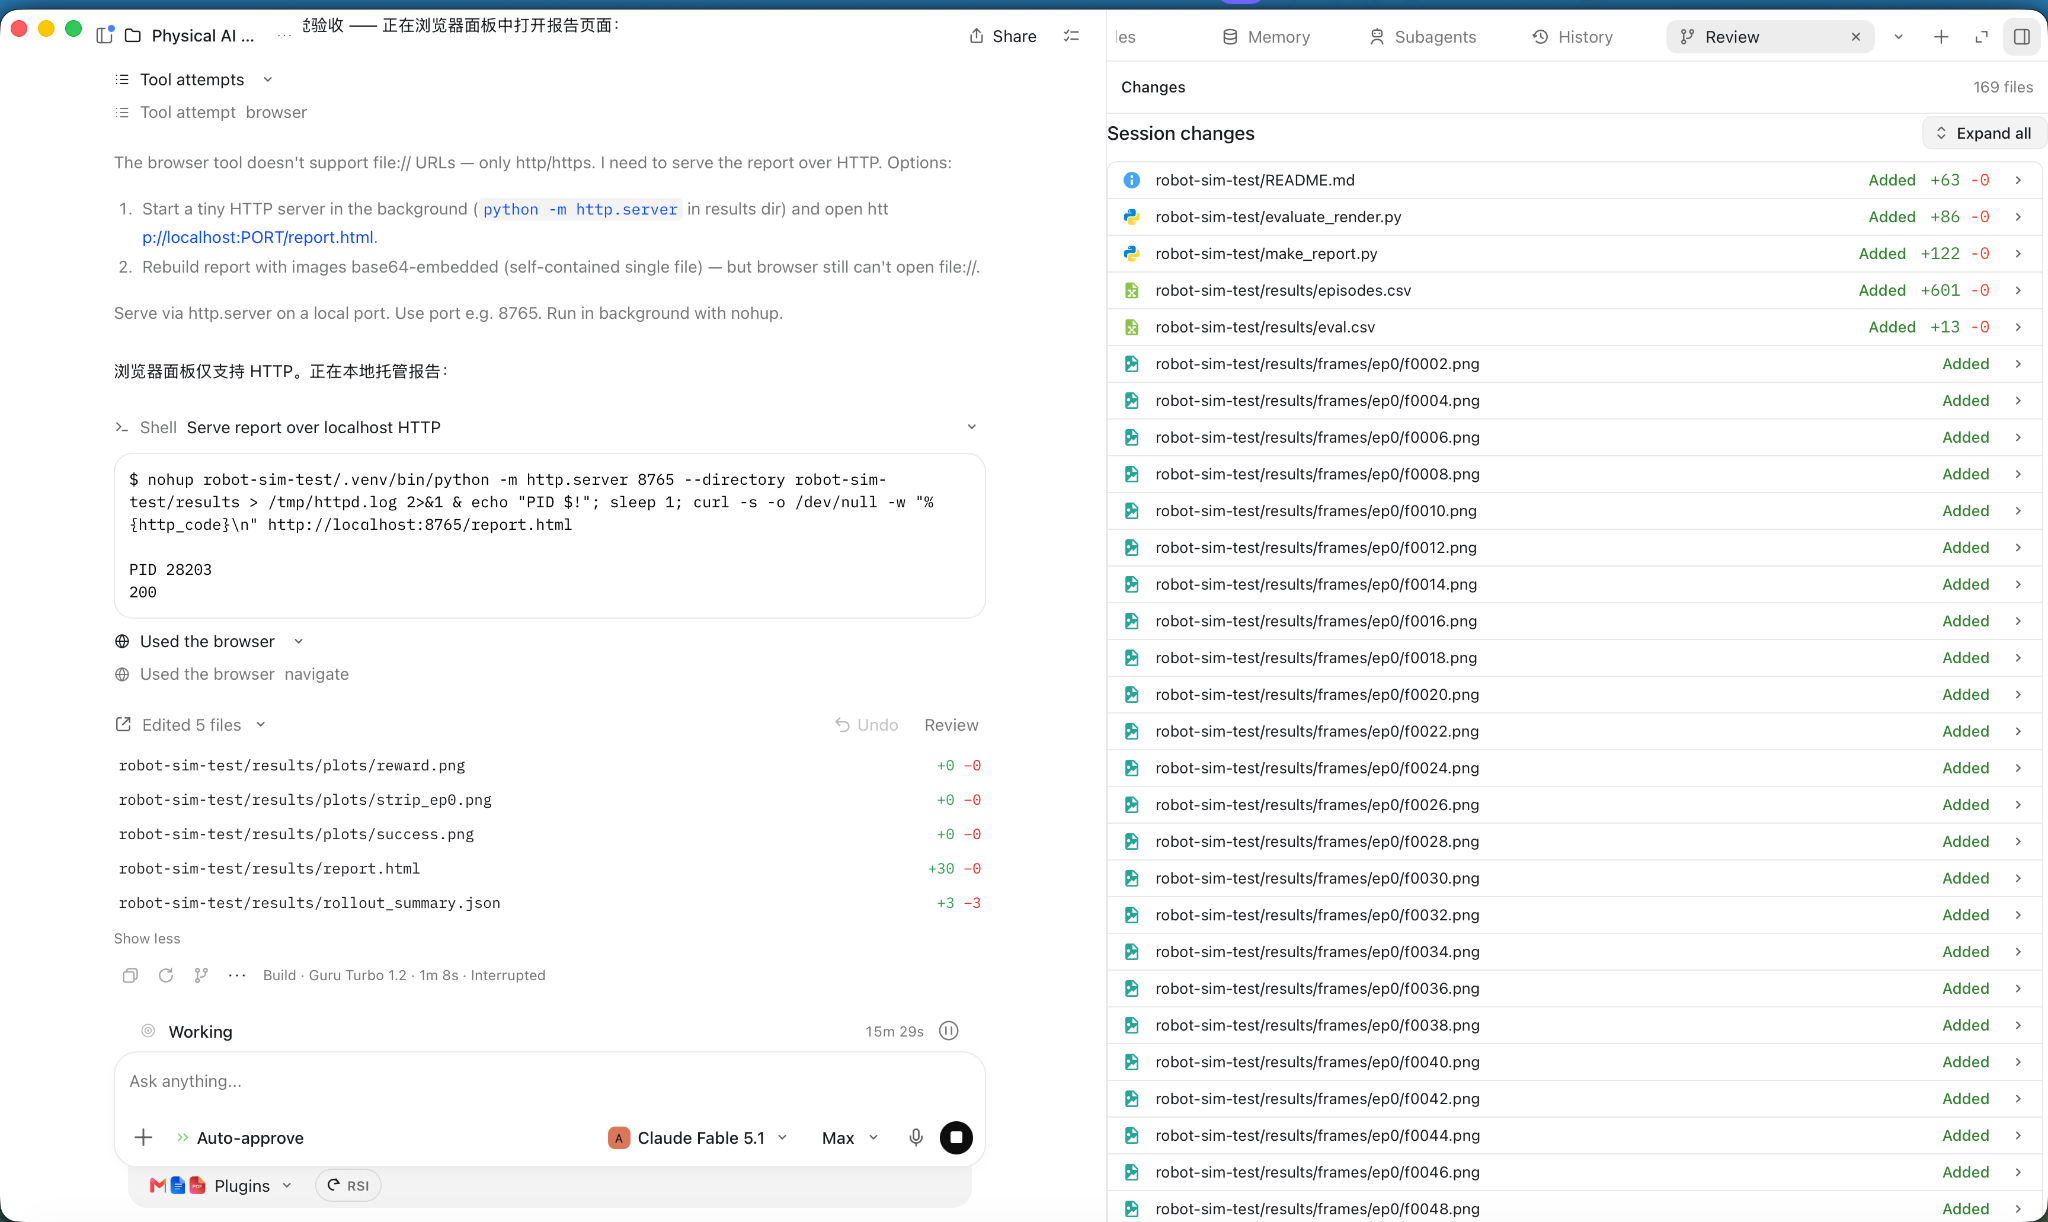Open the Tool attempt browser entry

(x=211, y=112)
